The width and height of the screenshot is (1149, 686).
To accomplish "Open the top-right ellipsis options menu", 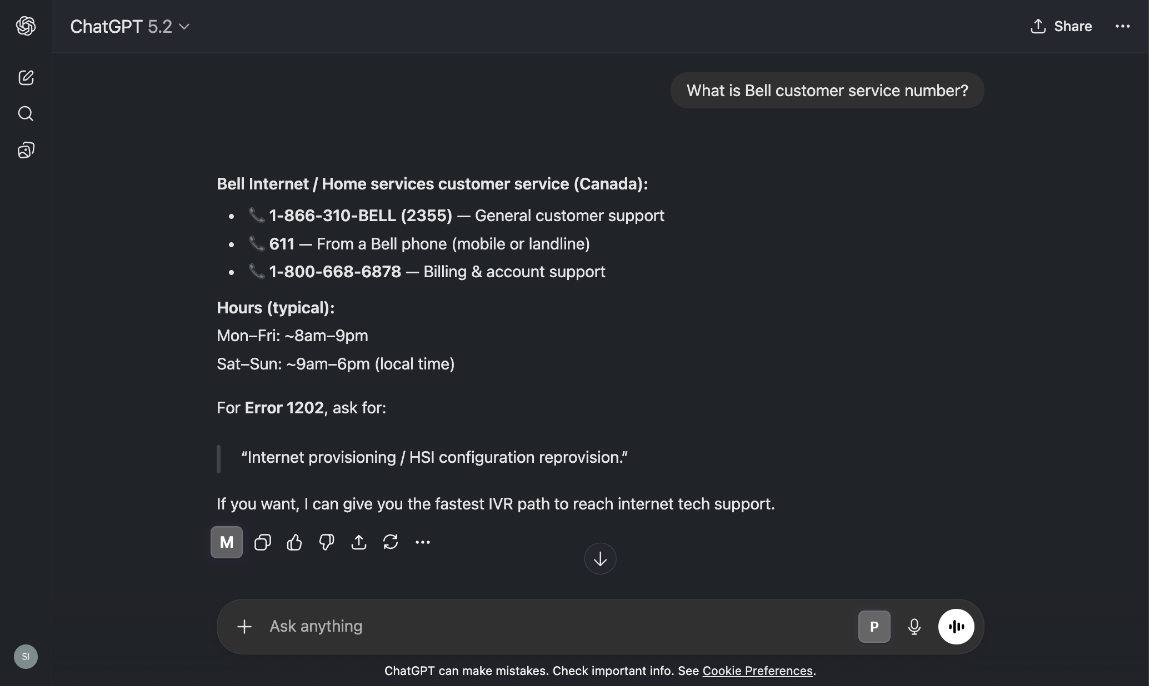I will pos(1122,26).
